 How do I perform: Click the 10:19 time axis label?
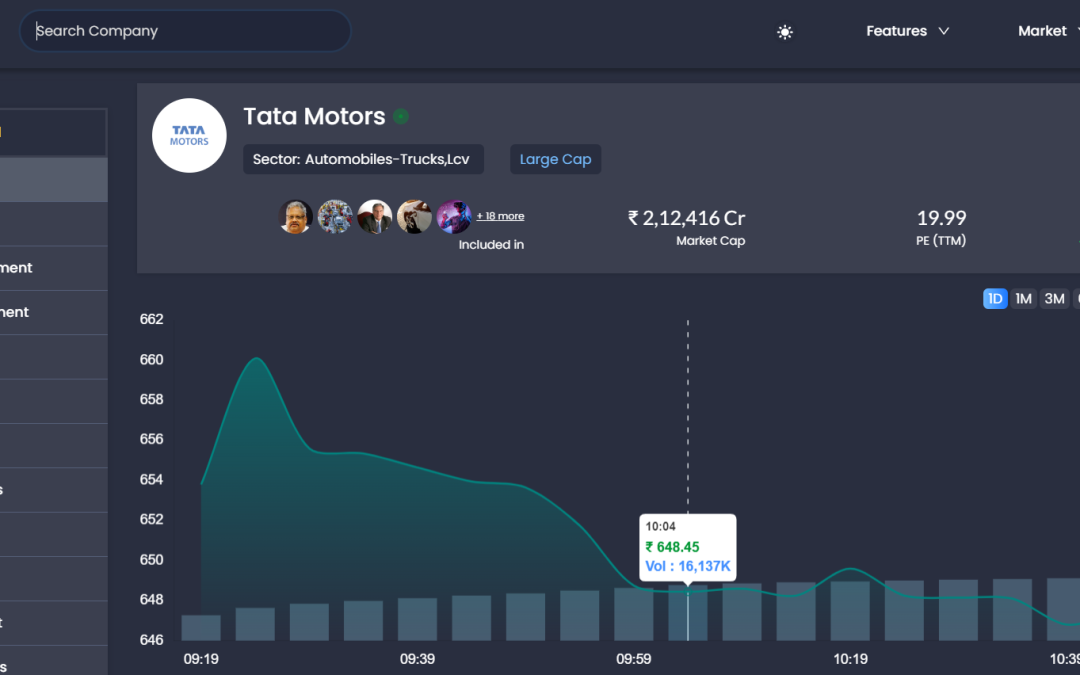click(x=851, y=659)
